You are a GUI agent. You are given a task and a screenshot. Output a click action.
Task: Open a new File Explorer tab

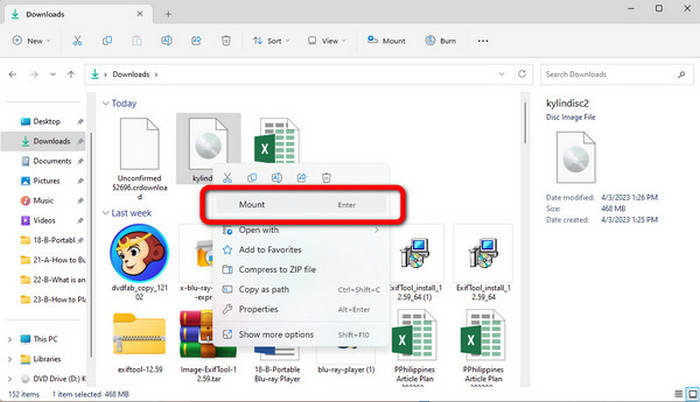(168, 14)
